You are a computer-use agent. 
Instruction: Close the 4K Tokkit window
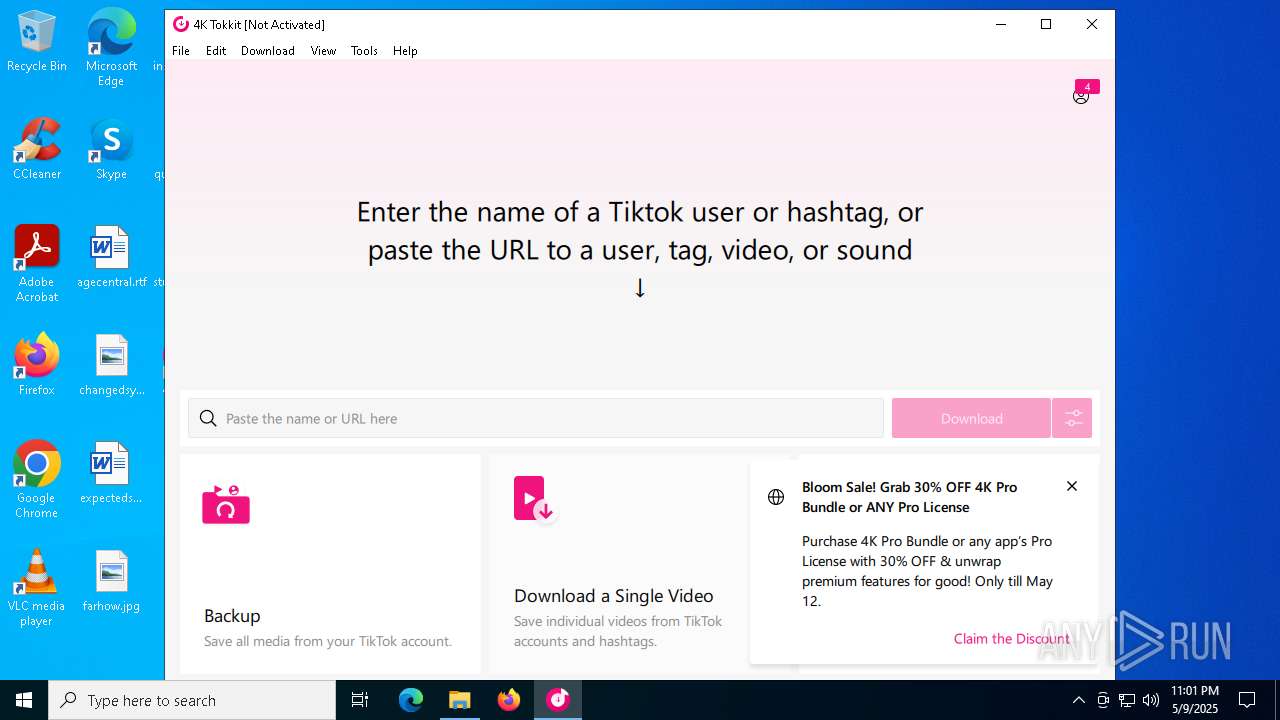[1092, 24]
